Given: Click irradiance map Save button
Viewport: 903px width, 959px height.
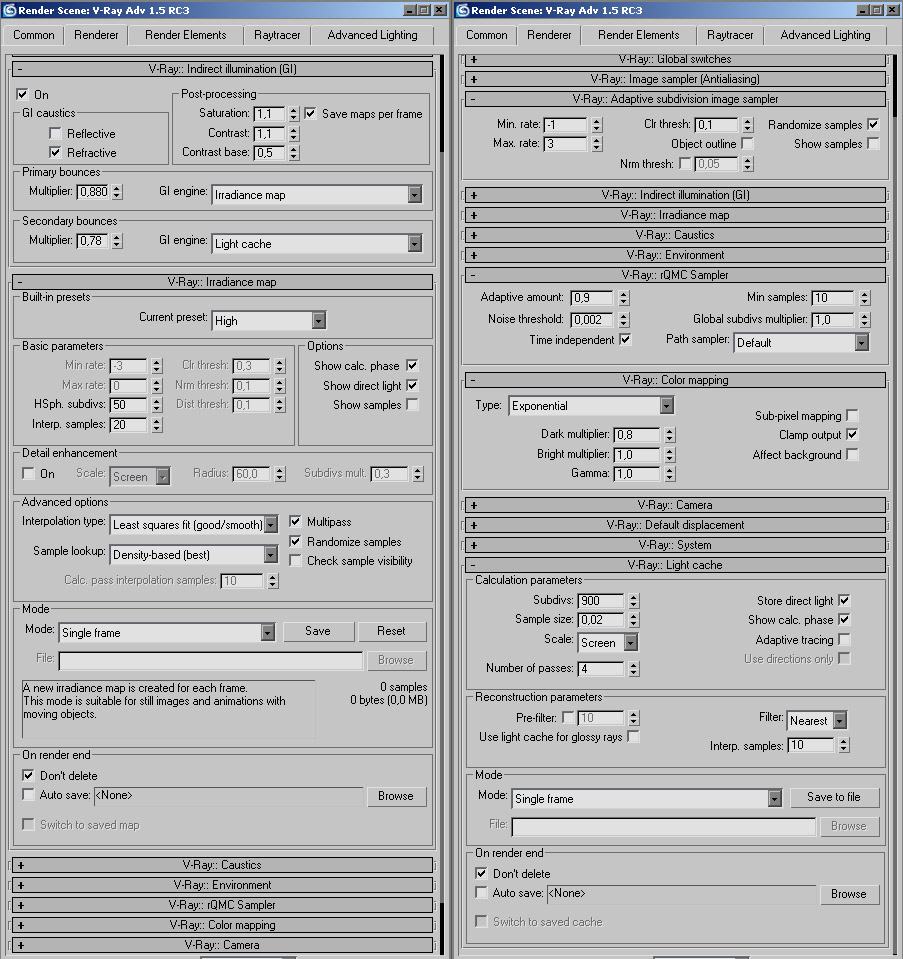Looking at the screenshot, I should [318, 631].
